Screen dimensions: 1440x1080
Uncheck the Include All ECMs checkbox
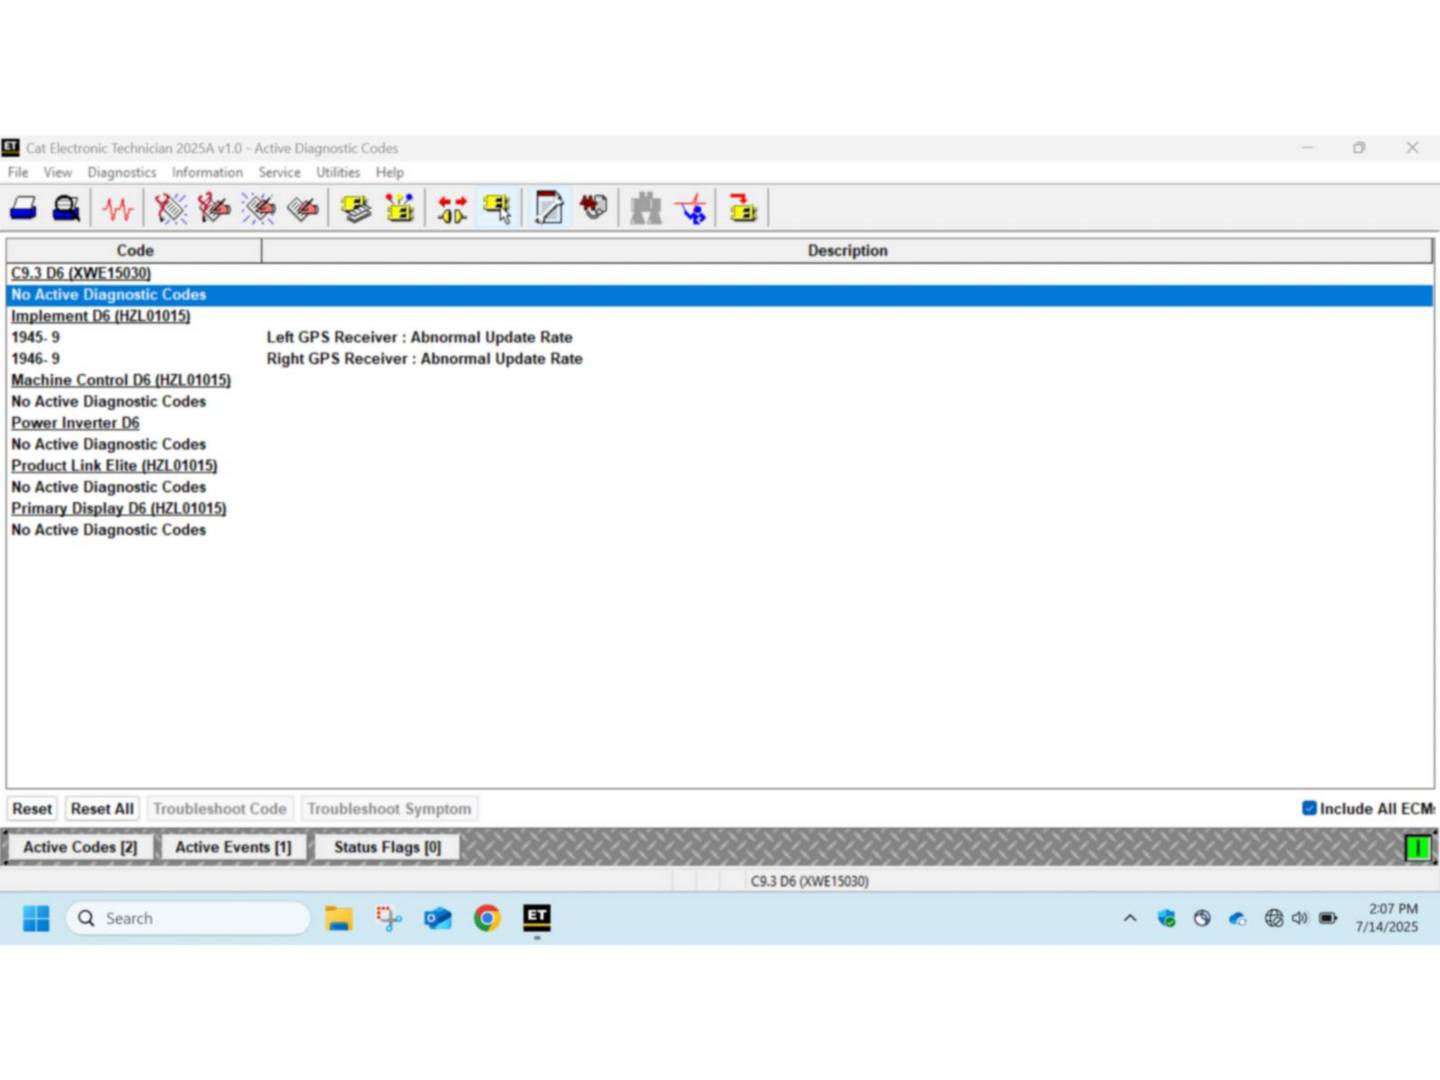tap(1309, 808)
